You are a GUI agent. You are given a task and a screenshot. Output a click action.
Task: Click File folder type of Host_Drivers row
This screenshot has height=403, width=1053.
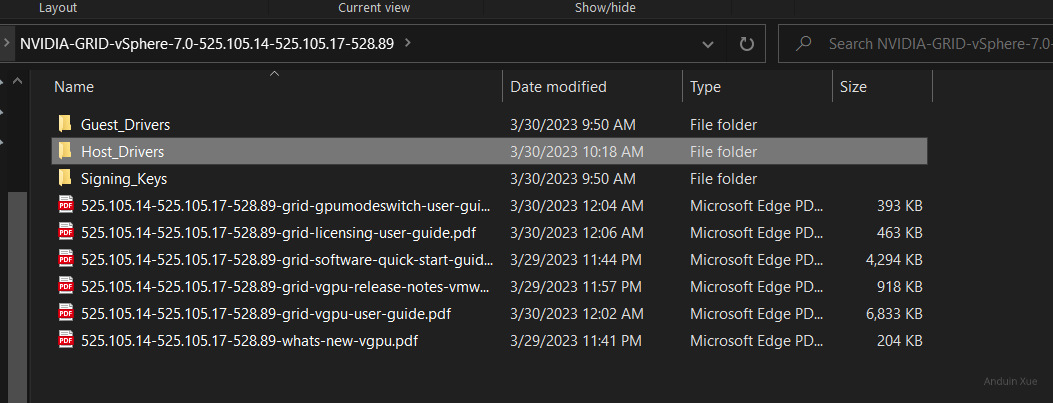(723, 152)
